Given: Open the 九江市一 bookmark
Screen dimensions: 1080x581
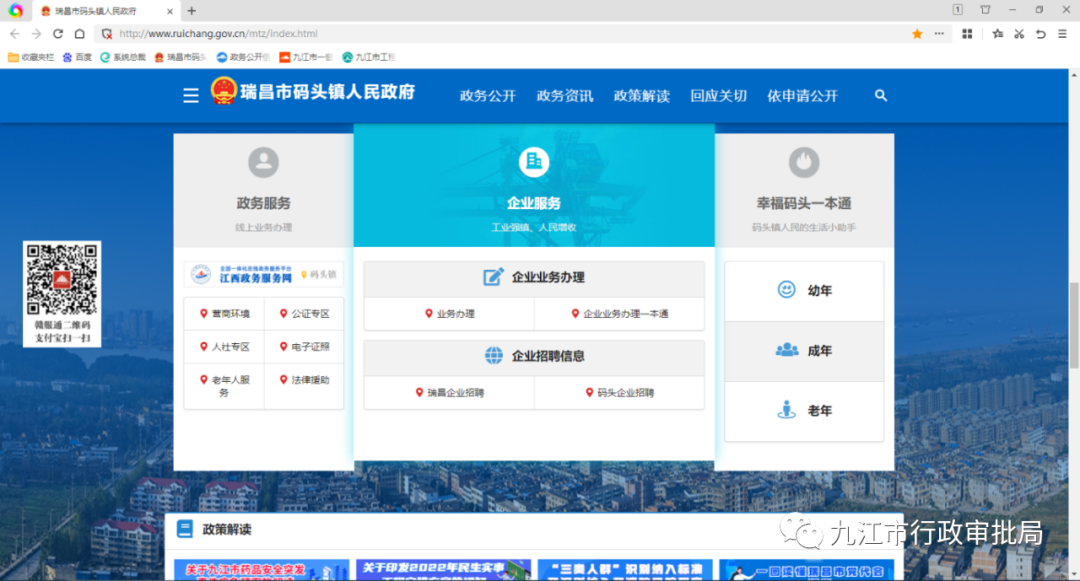Looking at the screenshot, I should click(x=306, y=57).
